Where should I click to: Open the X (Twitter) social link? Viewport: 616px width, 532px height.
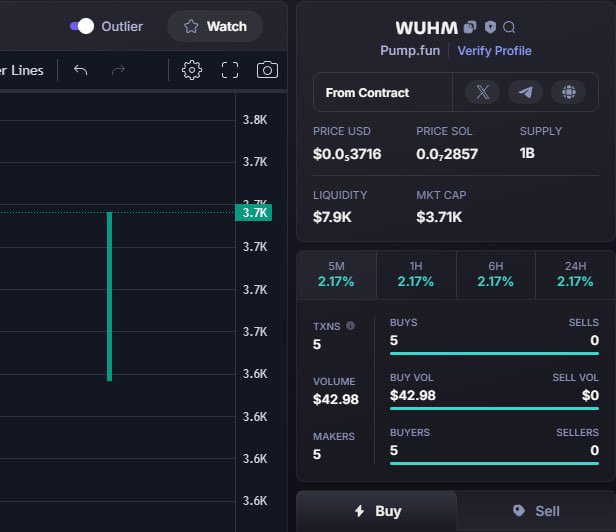482,92
